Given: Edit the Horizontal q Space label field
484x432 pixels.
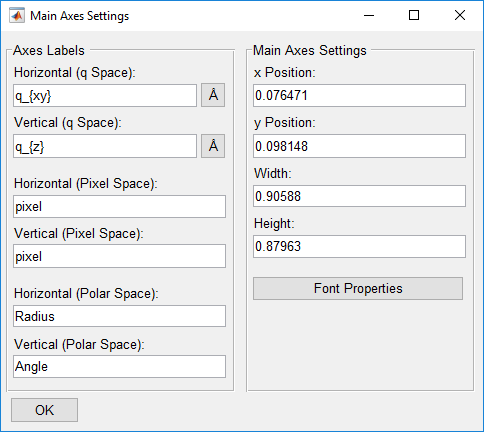Looking at the screenshot, I should tap(105, 96).
